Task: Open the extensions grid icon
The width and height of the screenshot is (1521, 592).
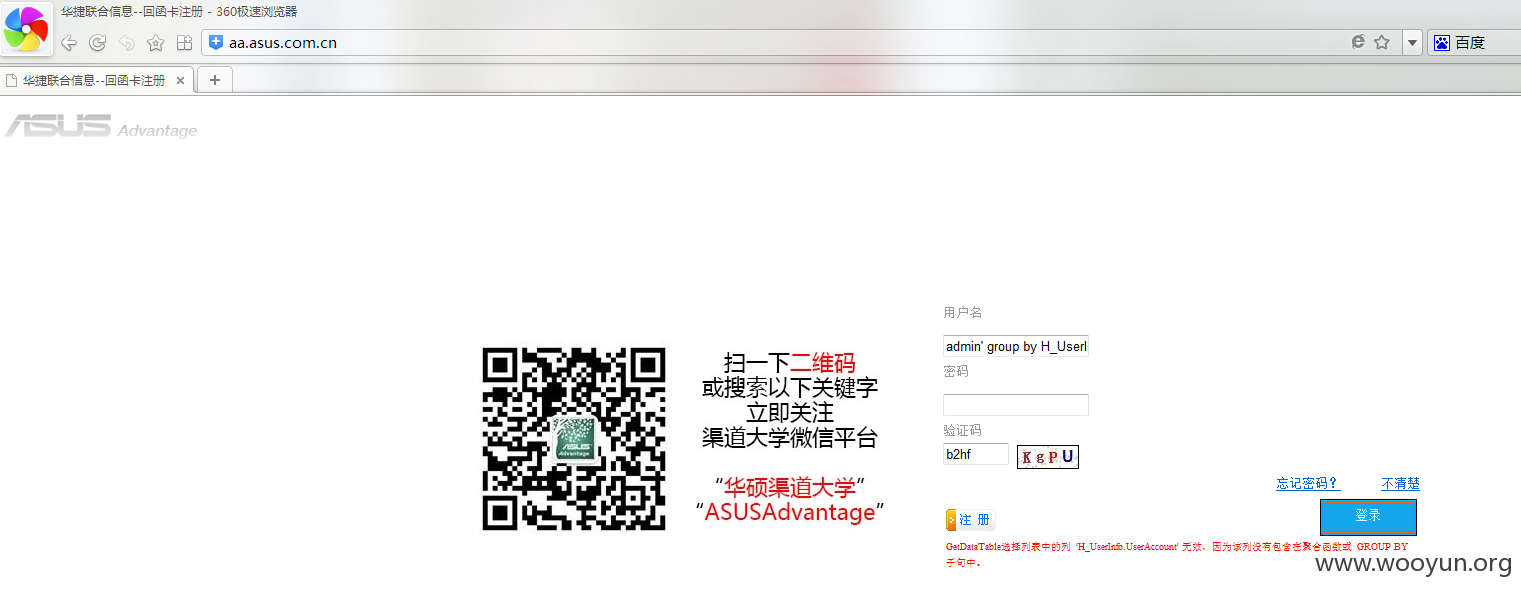Action: [184, 43]
